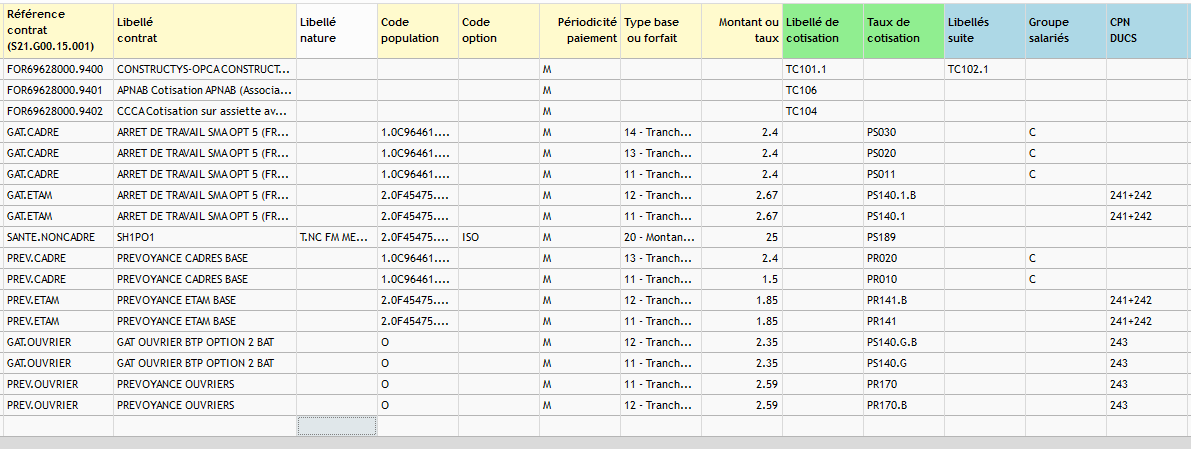Focus the empty Libellé nature cell in bottom row

pos(336,426)
